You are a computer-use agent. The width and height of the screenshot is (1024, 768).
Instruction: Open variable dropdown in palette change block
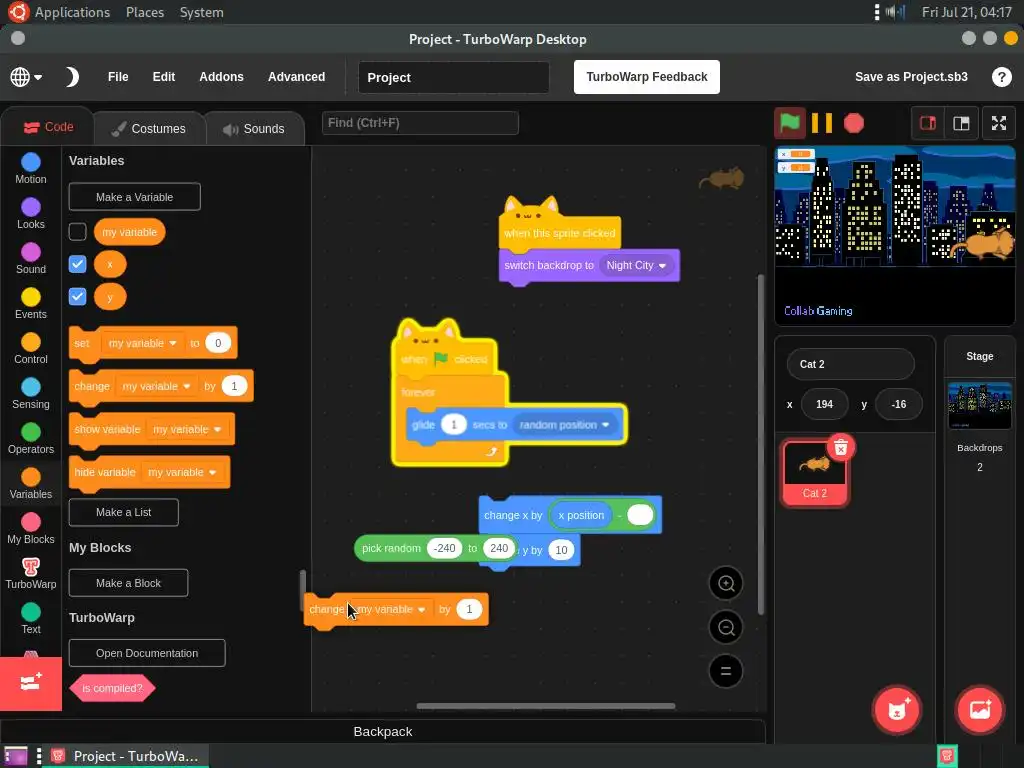156,386
